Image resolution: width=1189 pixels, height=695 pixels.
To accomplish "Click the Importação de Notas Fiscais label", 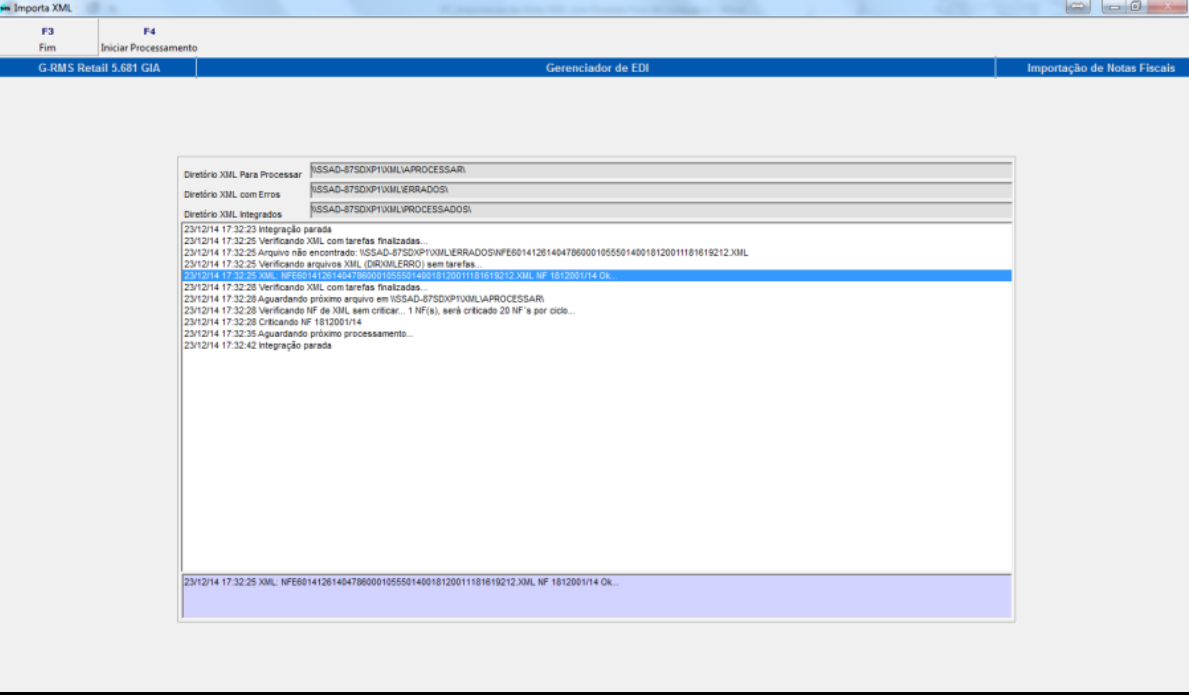I will tap(1100, 67).
